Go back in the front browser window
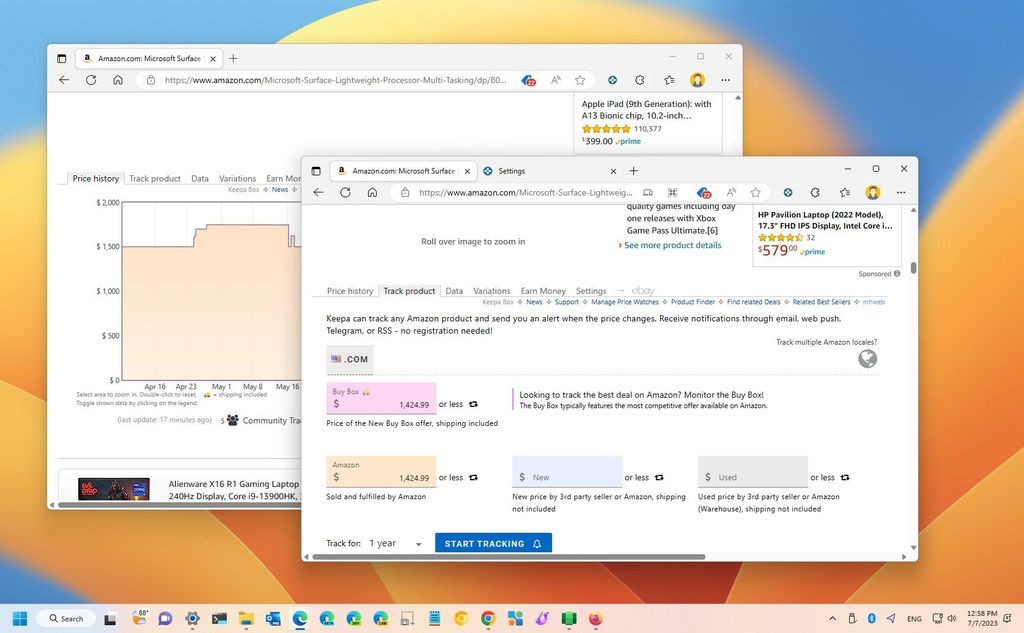1024x633 pixels. [x=319, y=192]
